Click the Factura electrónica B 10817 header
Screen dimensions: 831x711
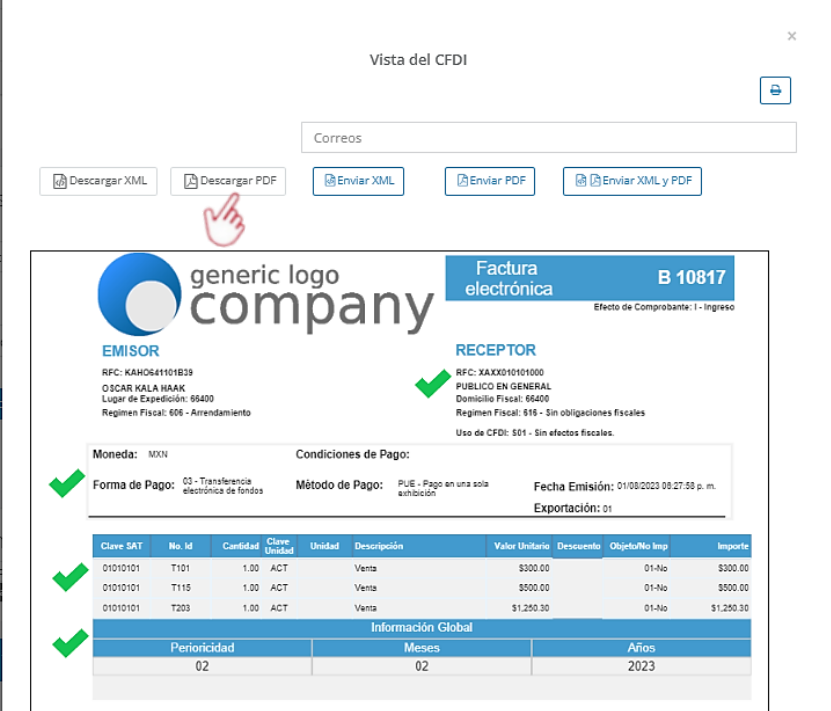[589, 279]
